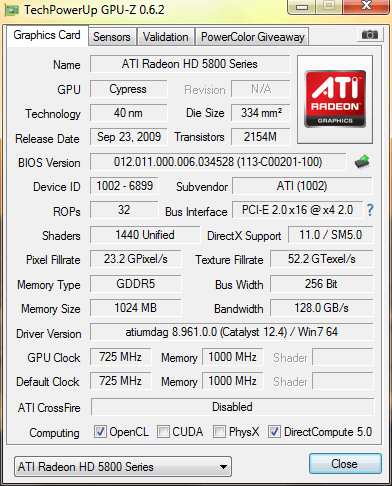Image resolution: width=392 pixels, height=486 pixels.
Task: Click the Driver Version field
Action: (232, 332)
